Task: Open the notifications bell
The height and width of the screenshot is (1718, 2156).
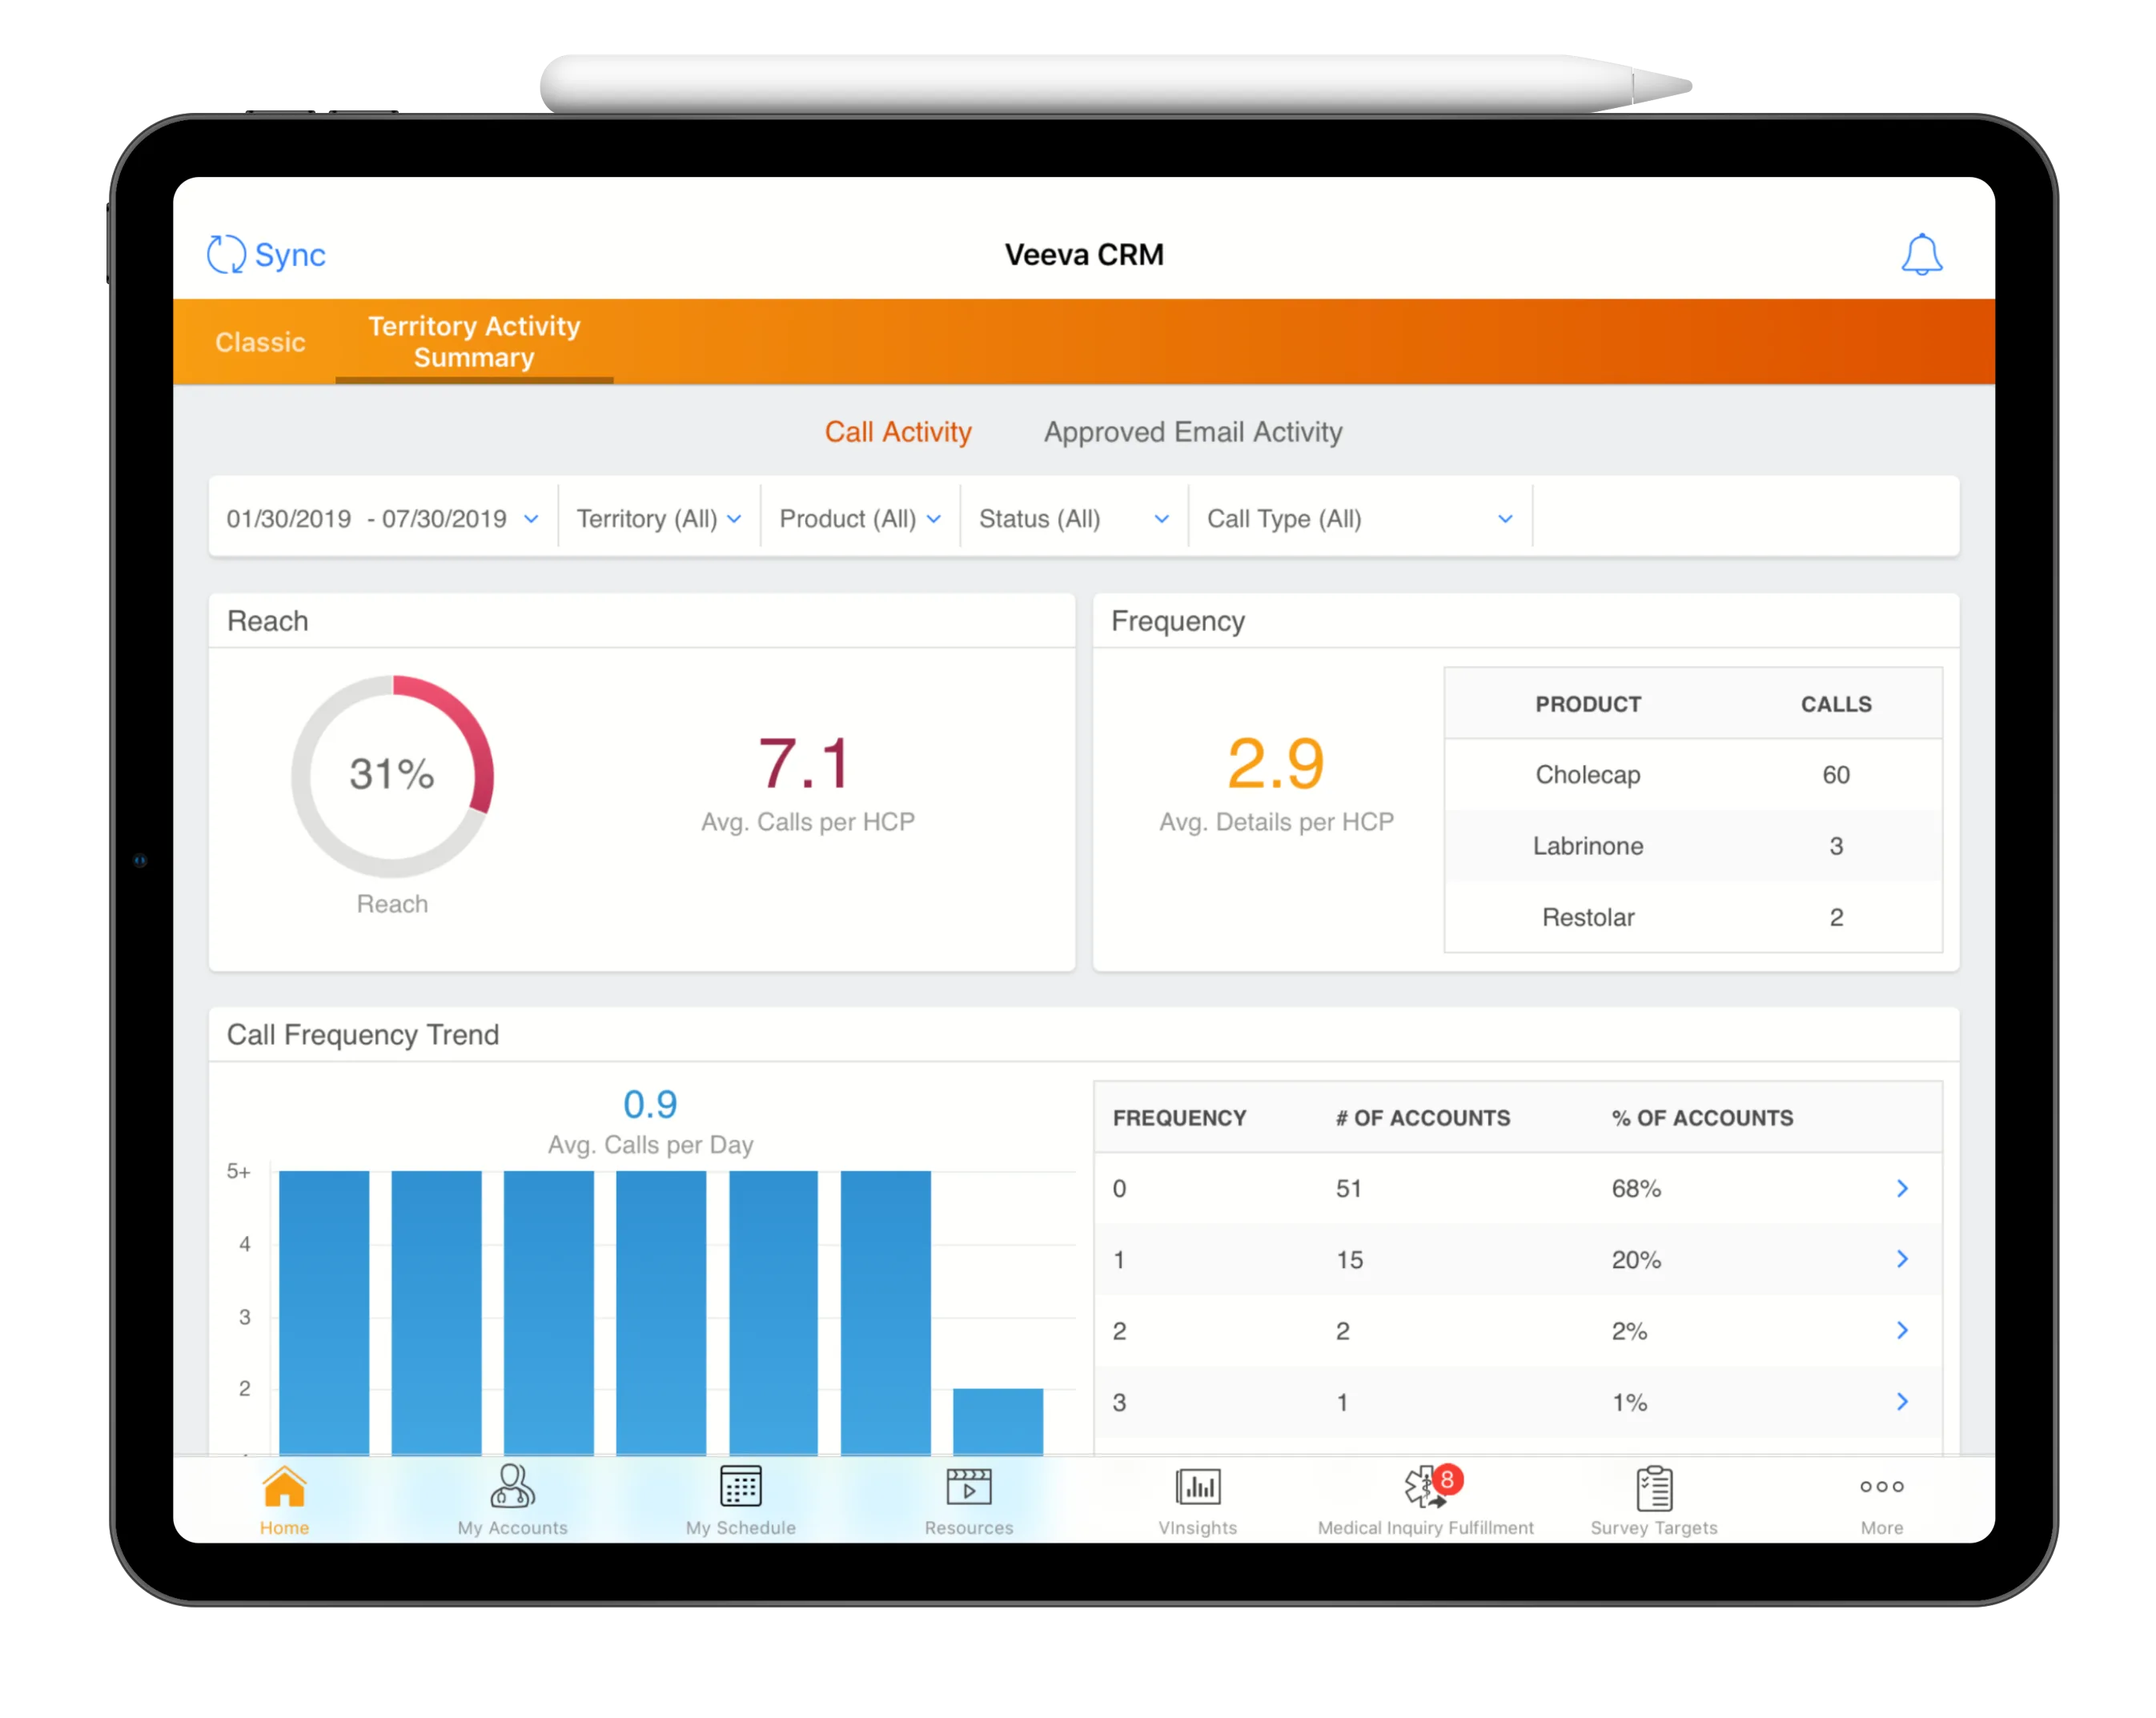Action: tap(1921, 254)
